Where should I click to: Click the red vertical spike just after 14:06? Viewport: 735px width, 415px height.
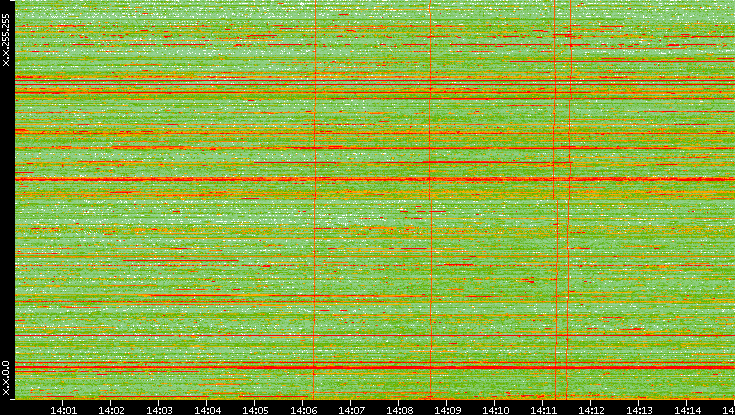tap(315, 199)
